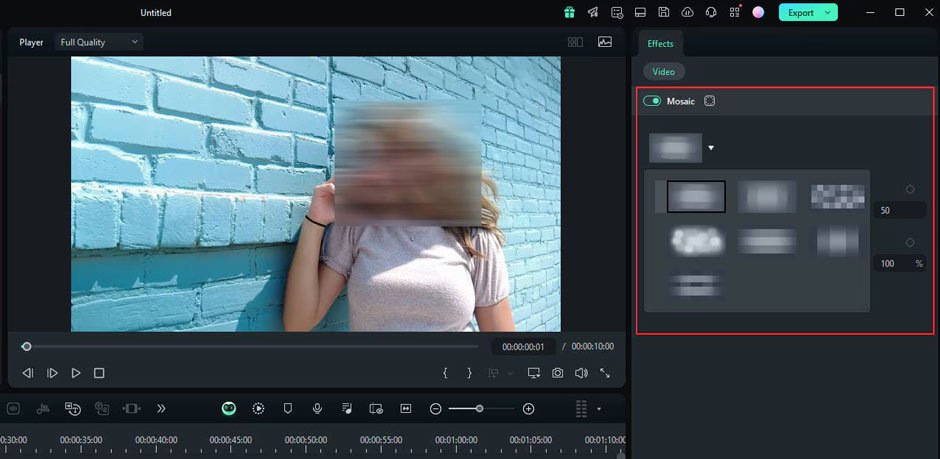Click the audio stretch music note tool

(x=43, y=409)
